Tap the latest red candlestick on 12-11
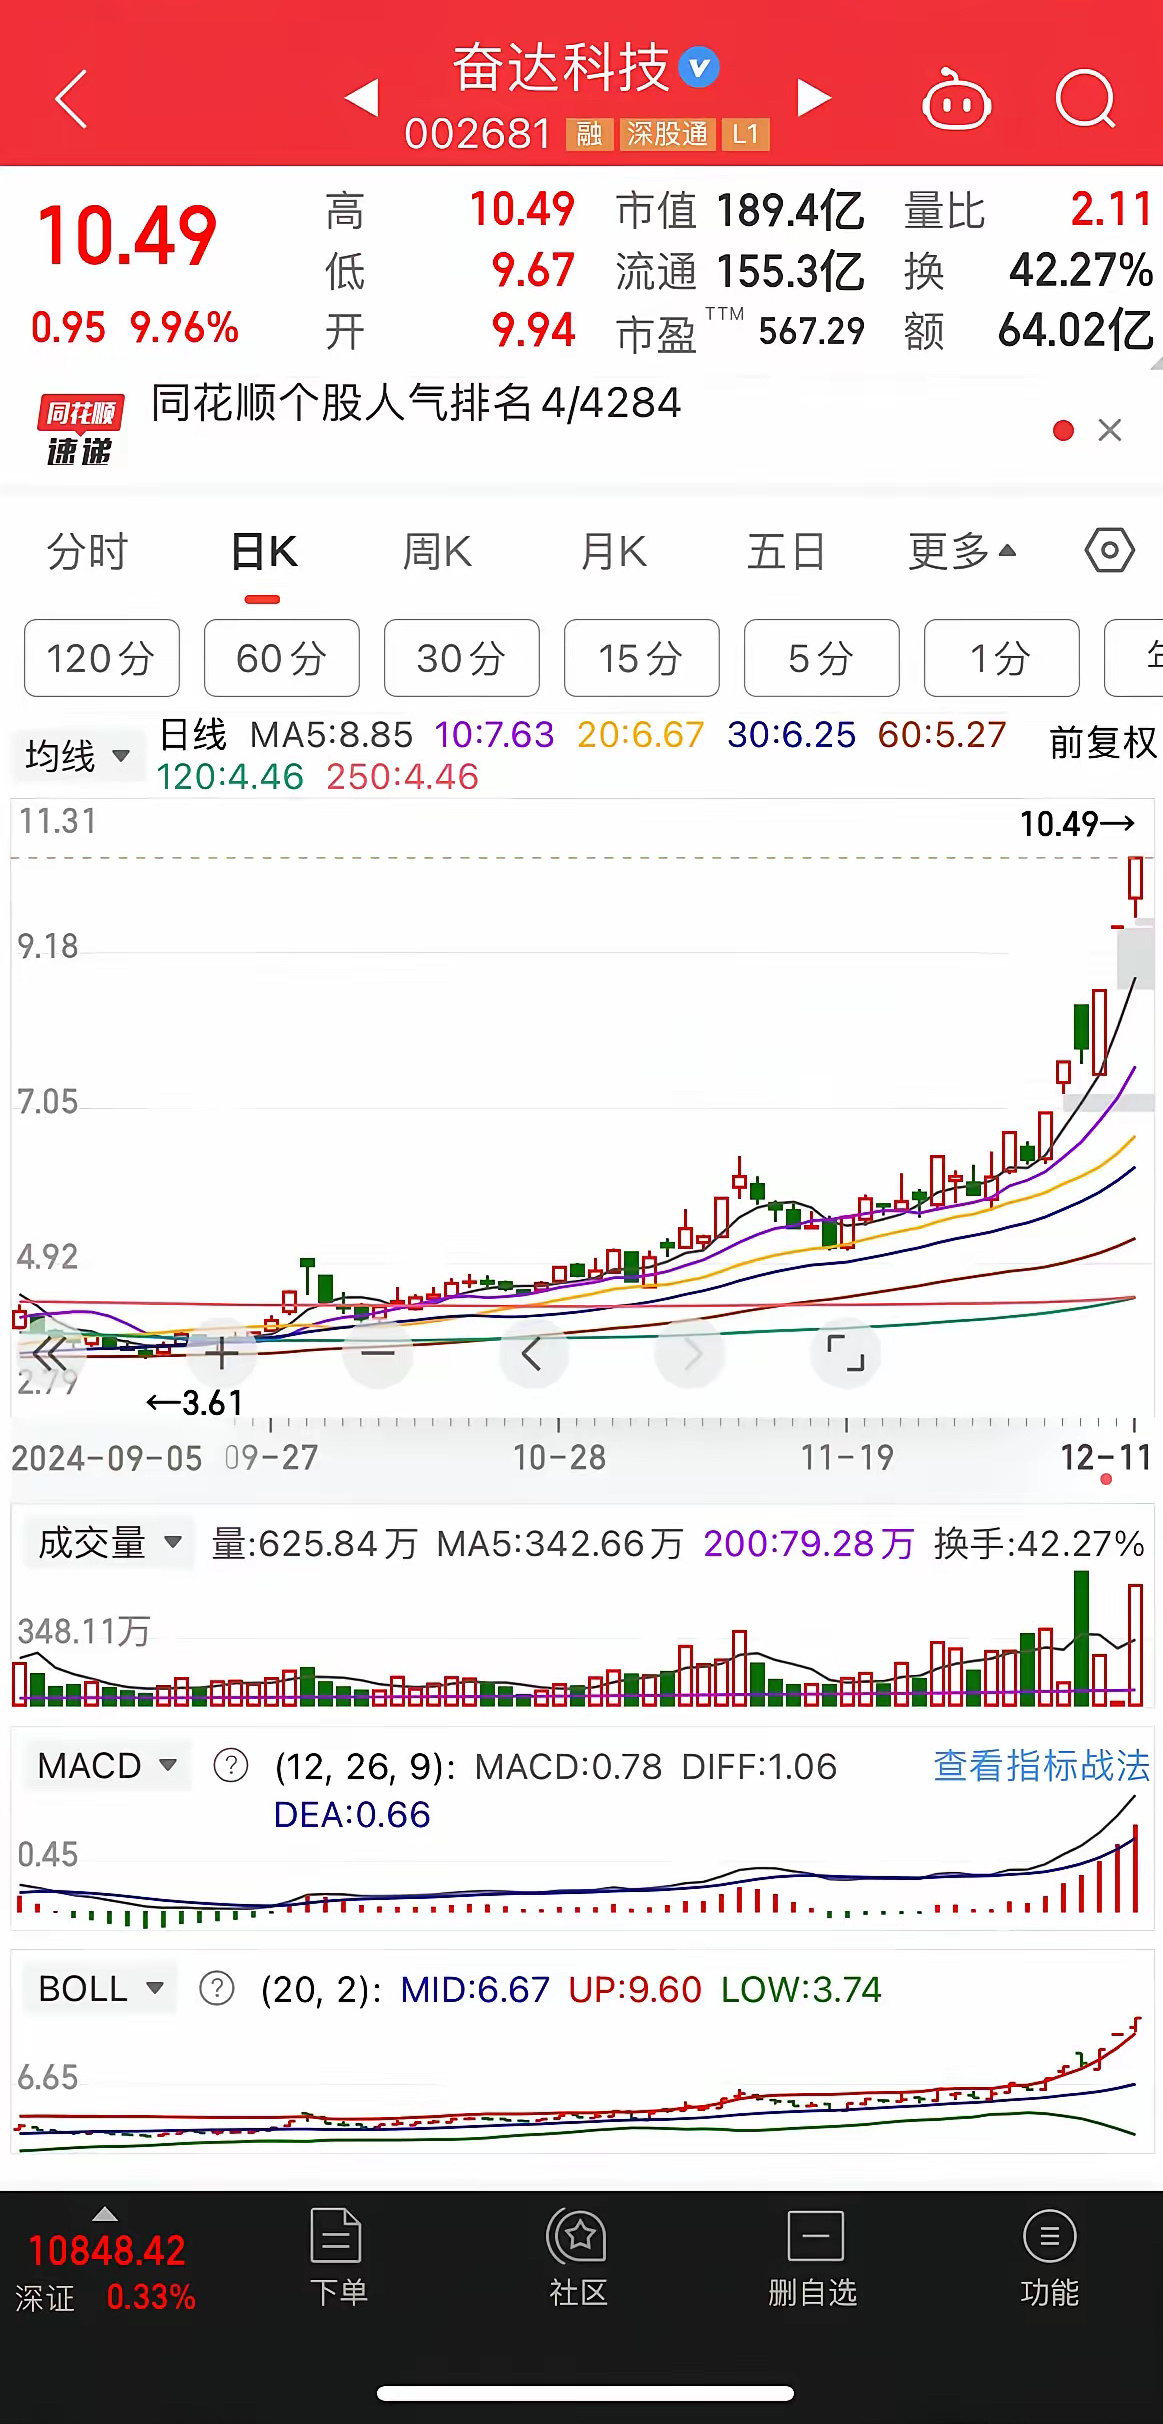 point(1135,884)
